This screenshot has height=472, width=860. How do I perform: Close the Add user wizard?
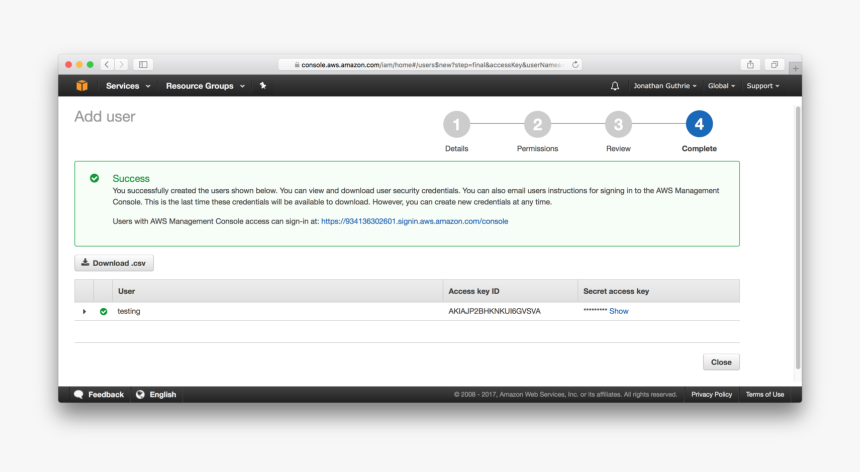(721, 362)
